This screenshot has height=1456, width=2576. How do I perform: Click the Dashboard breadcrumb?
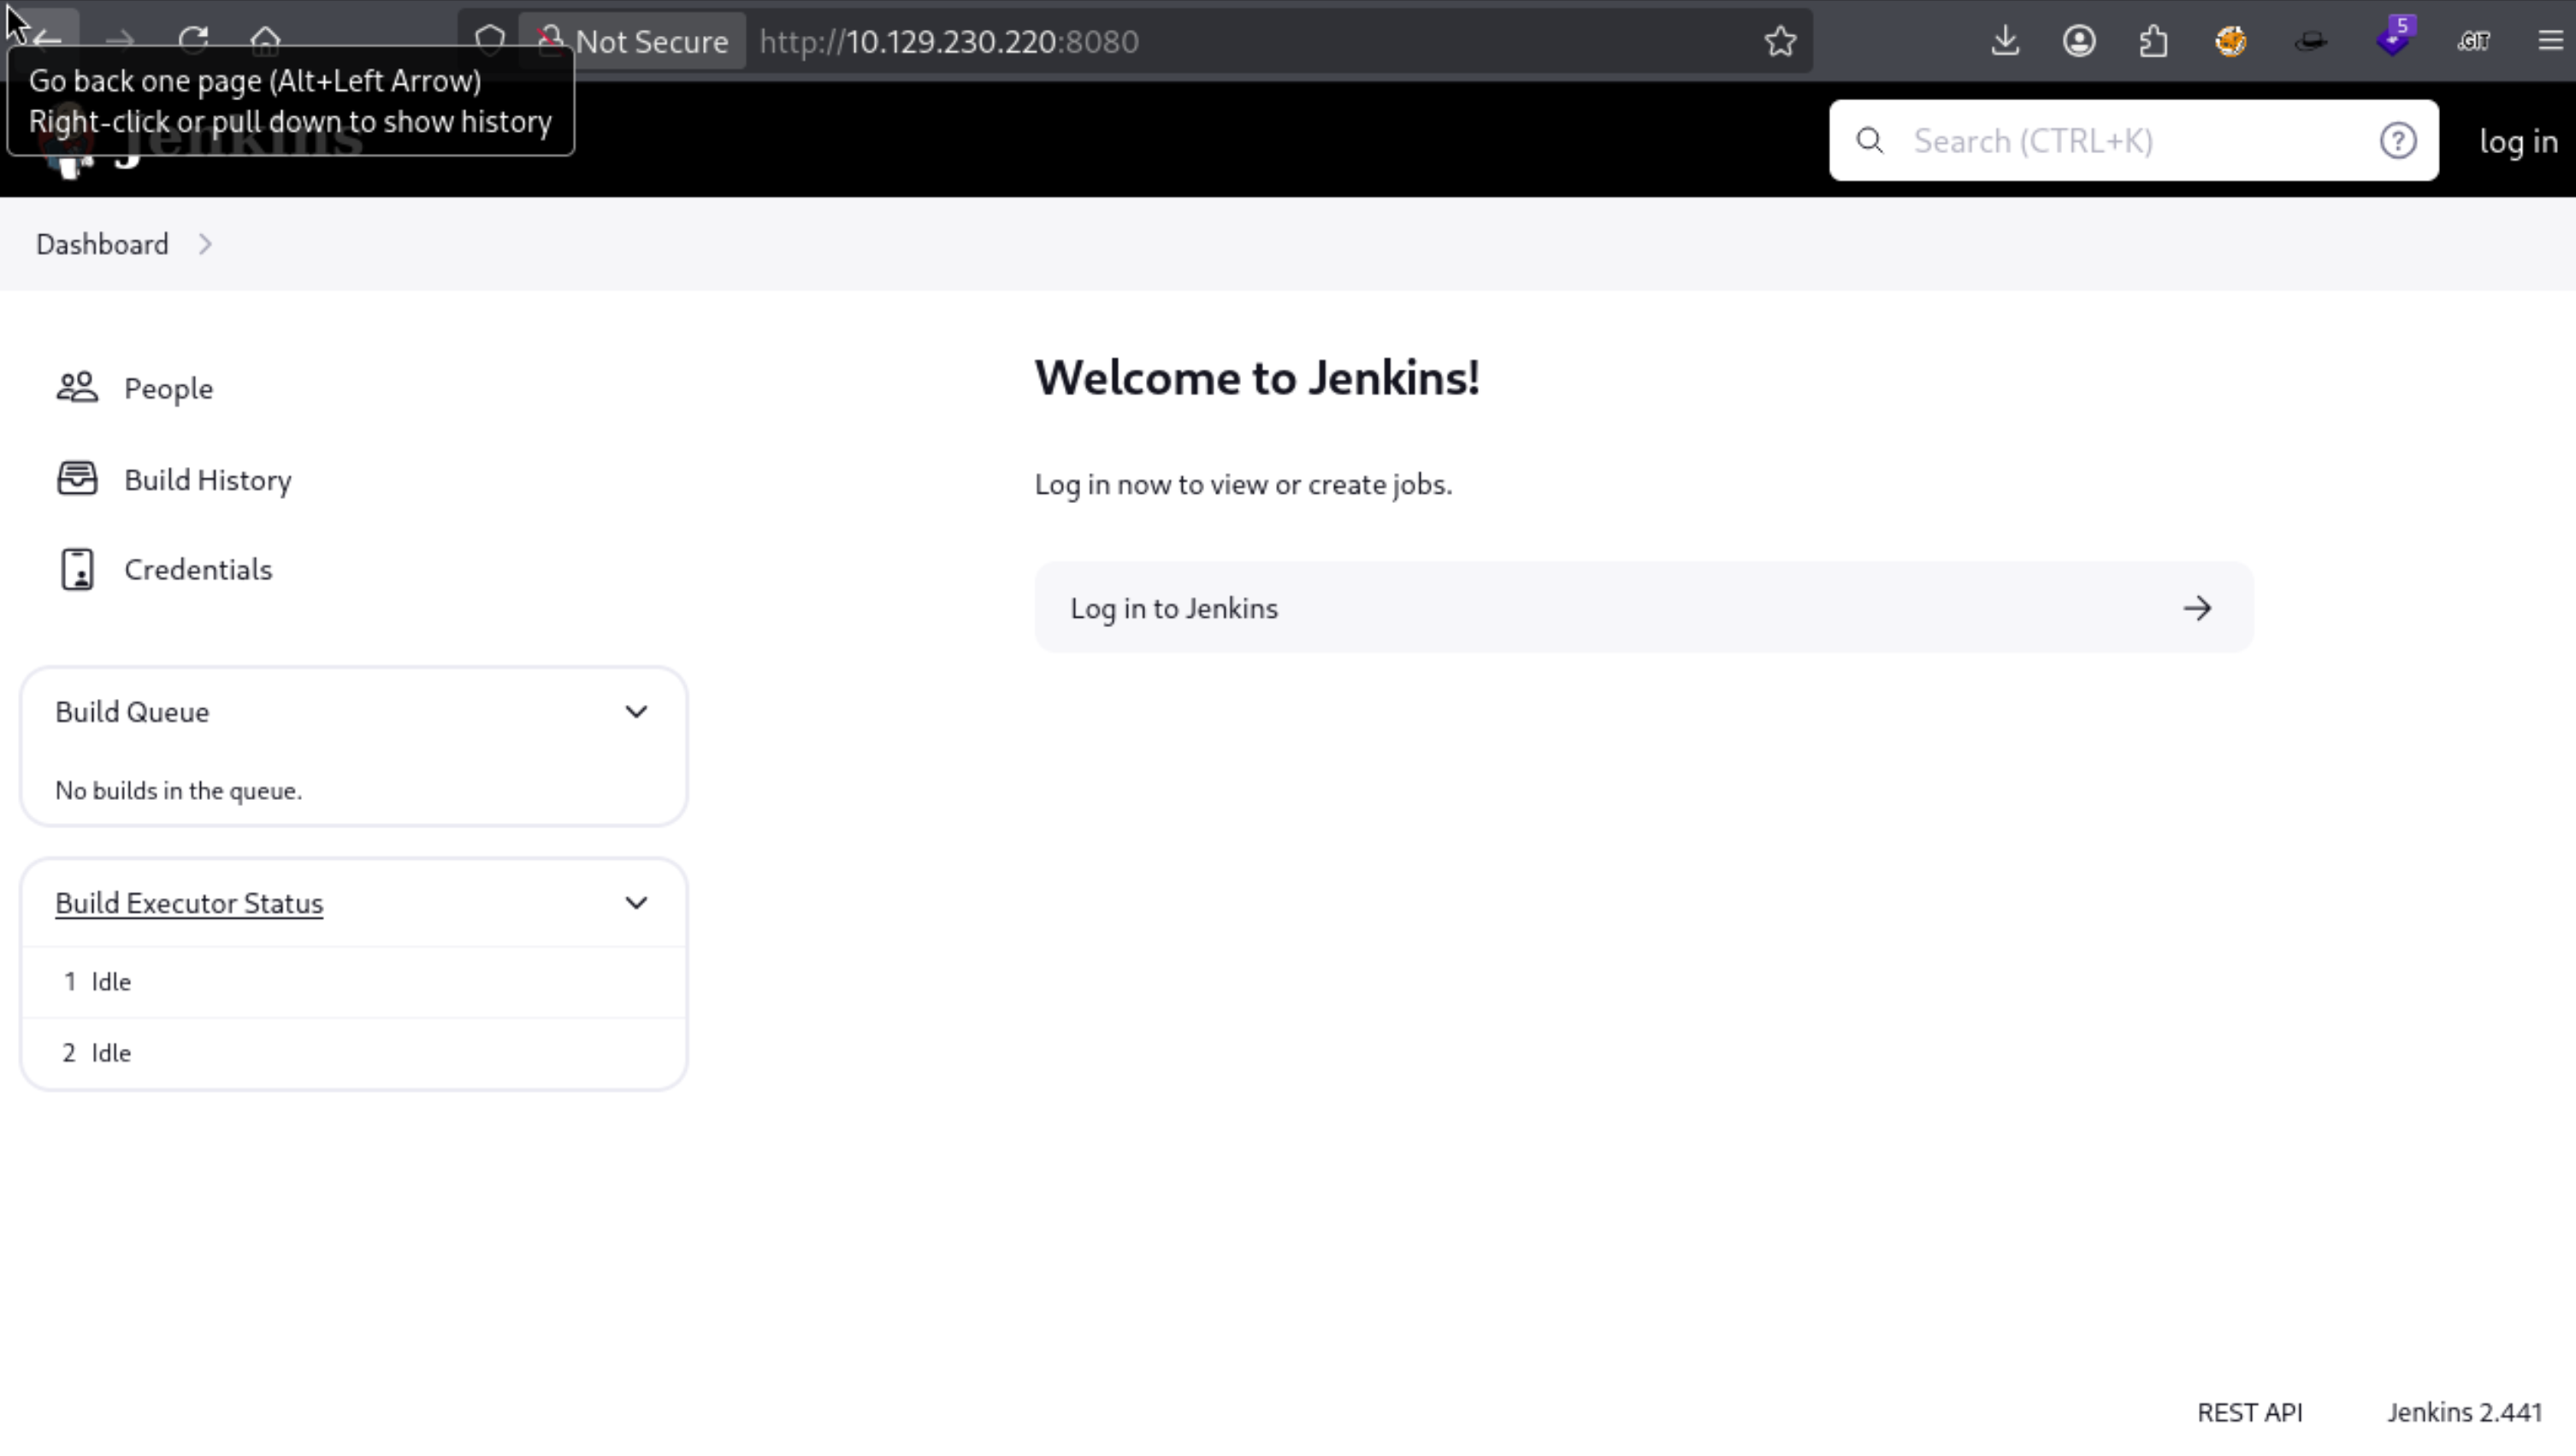coord(102,245)
